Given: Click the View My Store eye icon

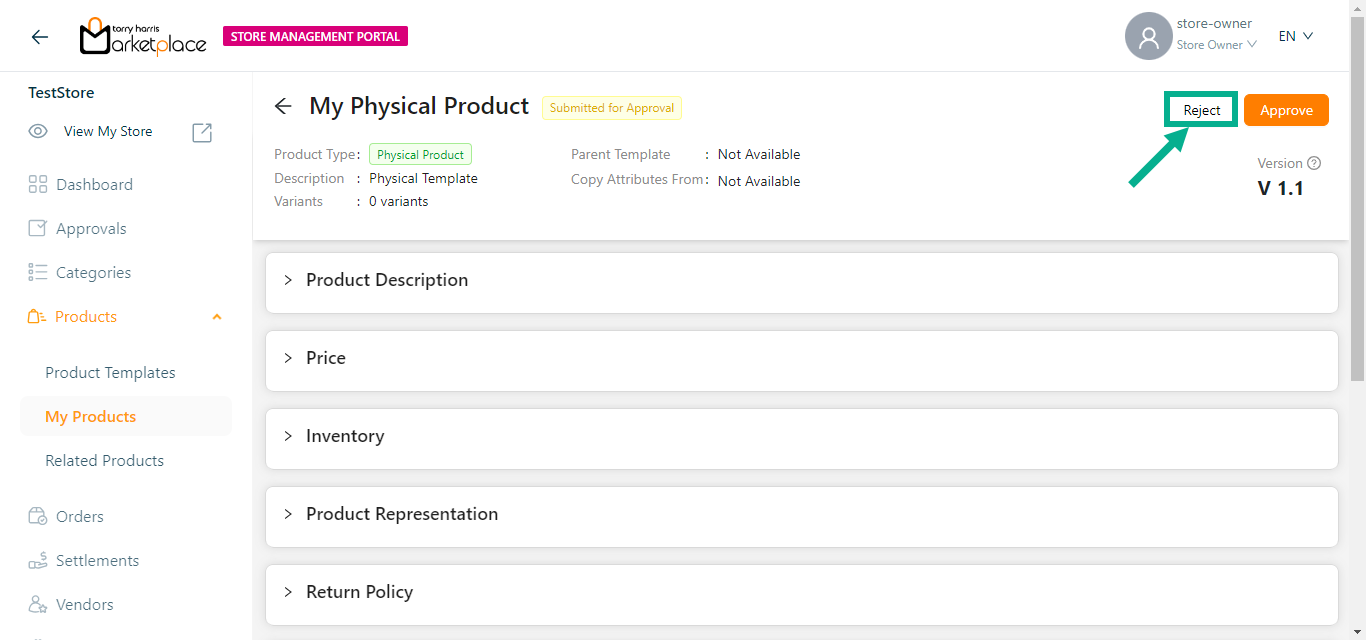Looking at the screenshot, I should pos(38,132).
